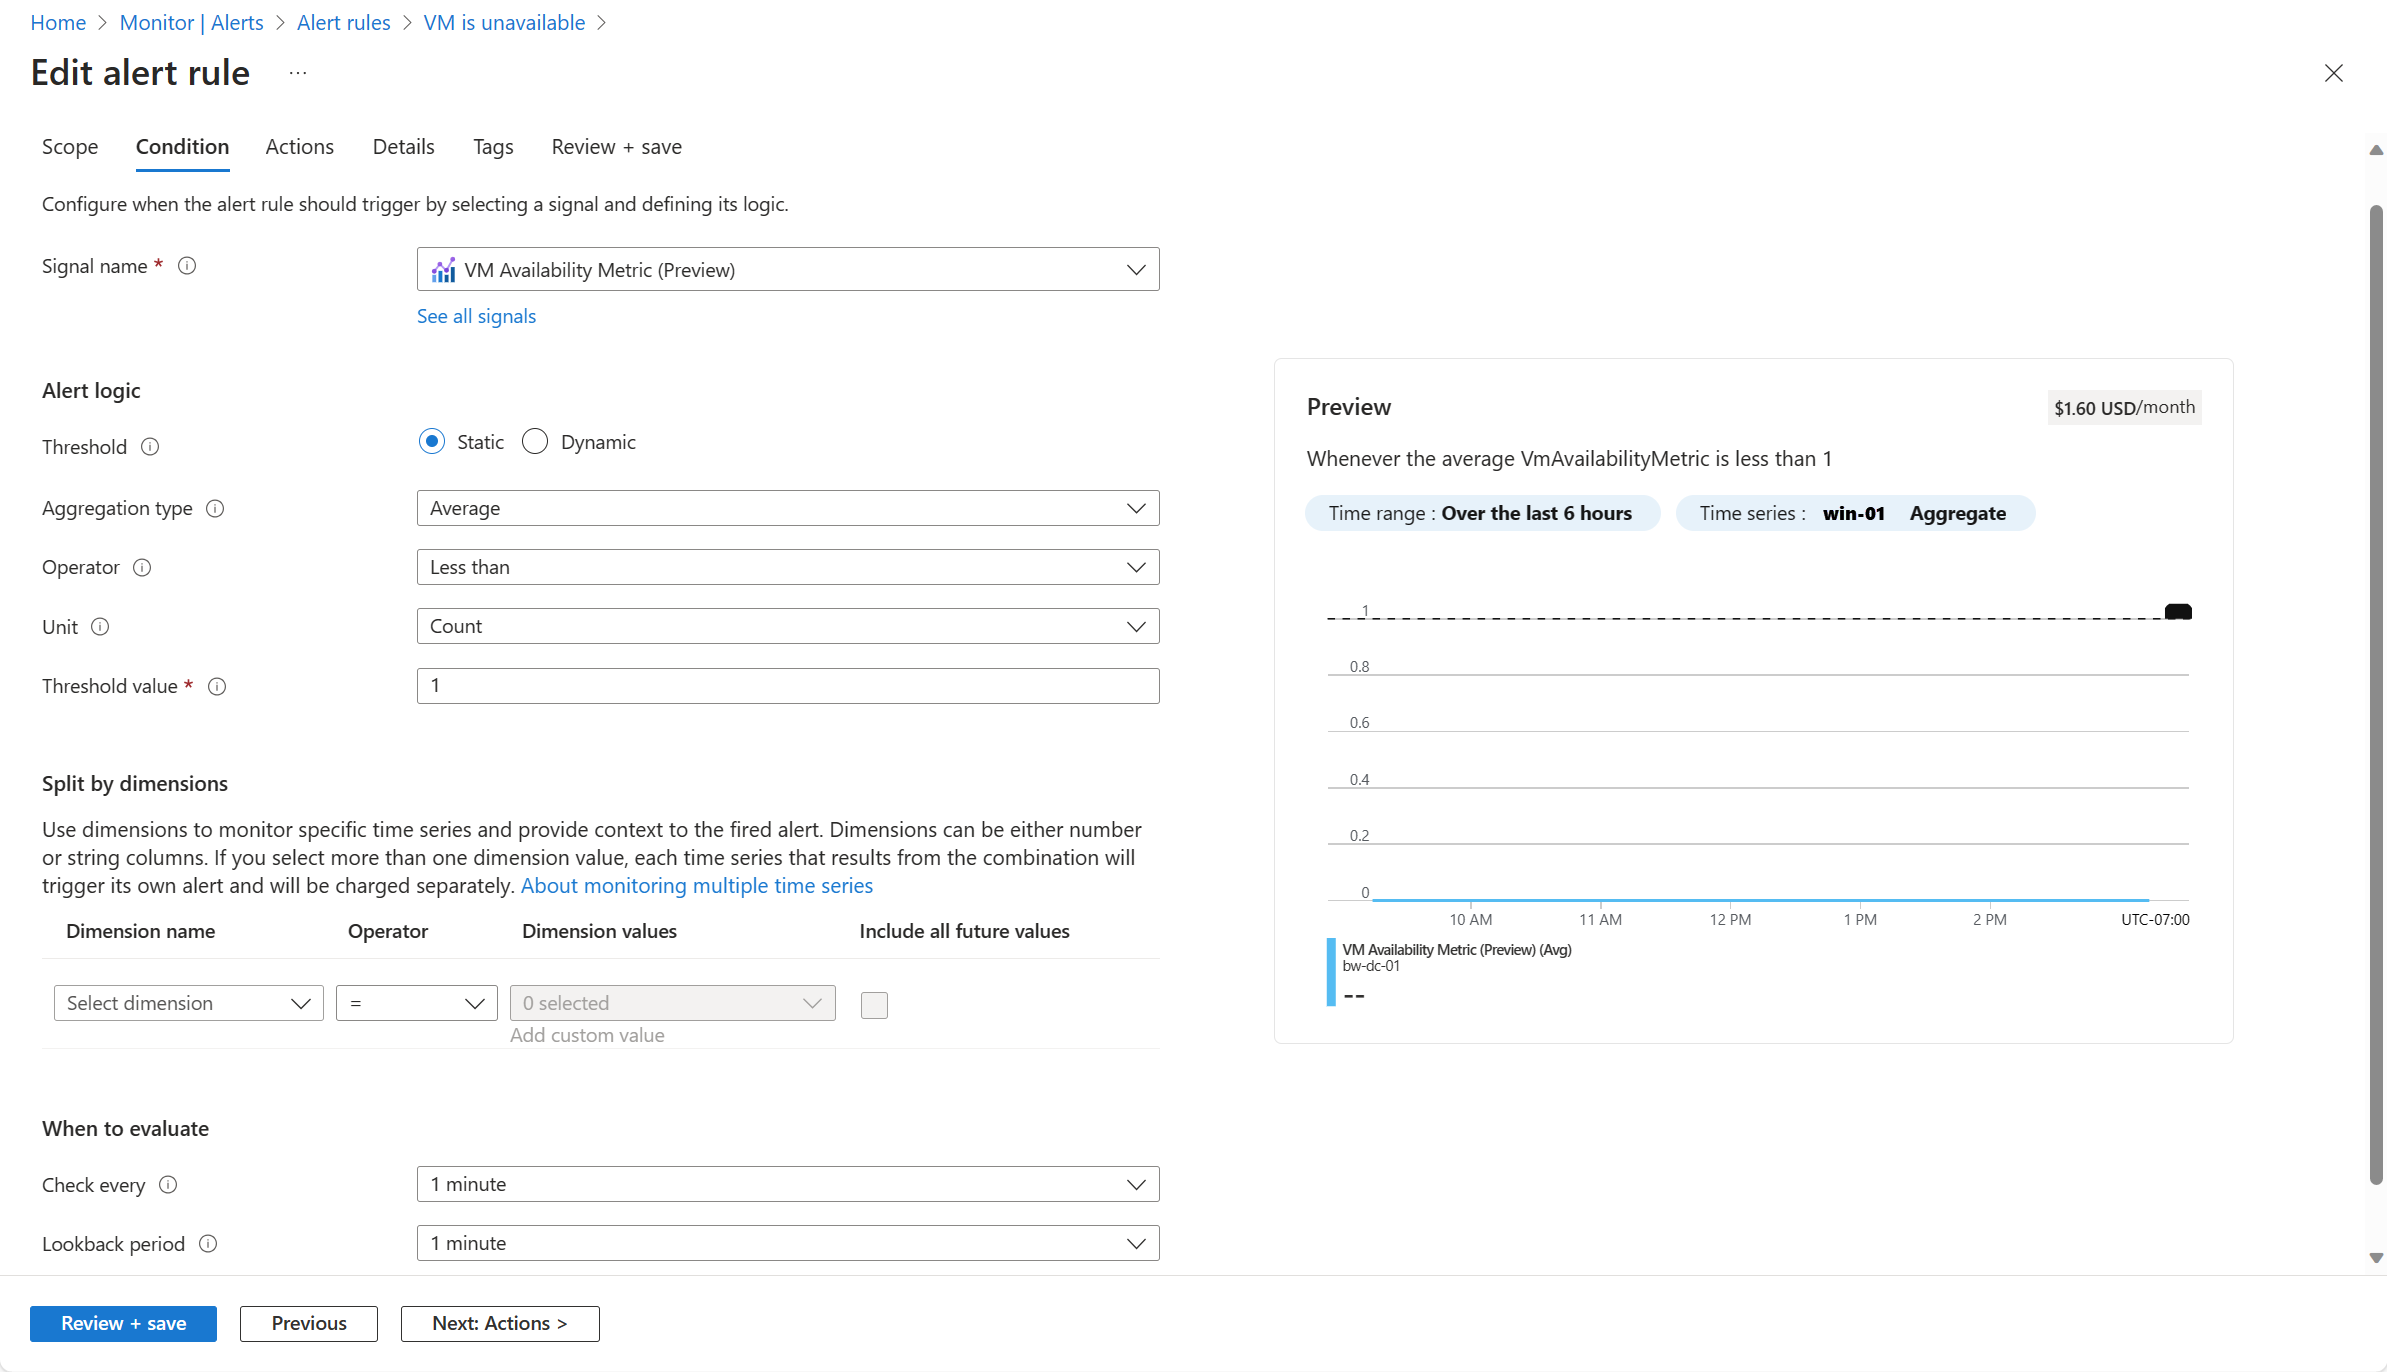The height and width of the screenshot is (1372, 2387).
Task: Select the Dynamic threshold radio button
Action: point(535,442)
